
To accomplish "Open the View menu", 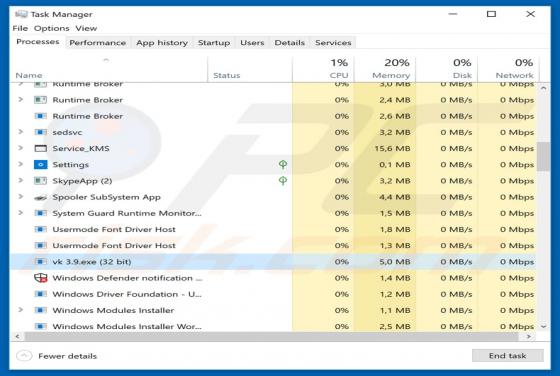I will pos(86,28).
